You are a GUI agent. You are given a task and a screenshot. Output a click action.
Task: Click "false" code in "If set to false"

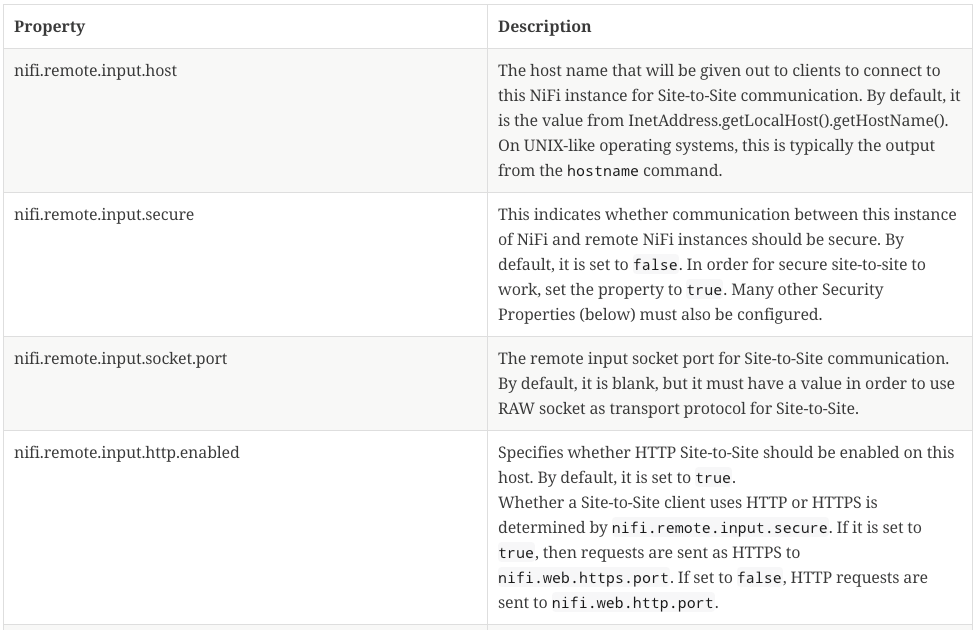757,578
